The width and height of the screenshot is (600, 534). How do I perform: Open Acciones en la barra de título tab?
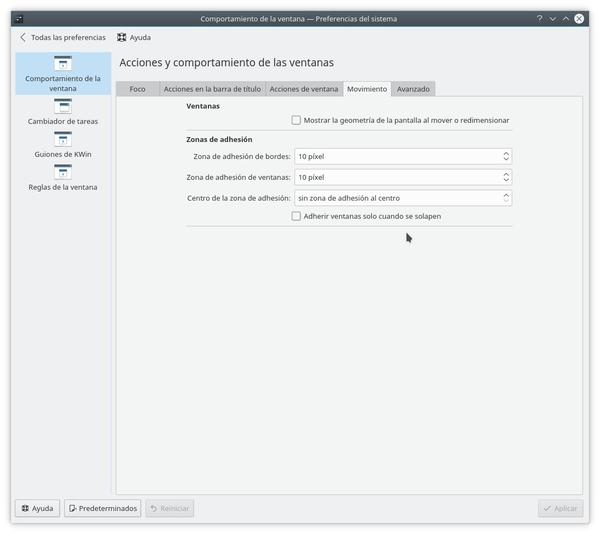pyautogui.click(x=212, y=89)
